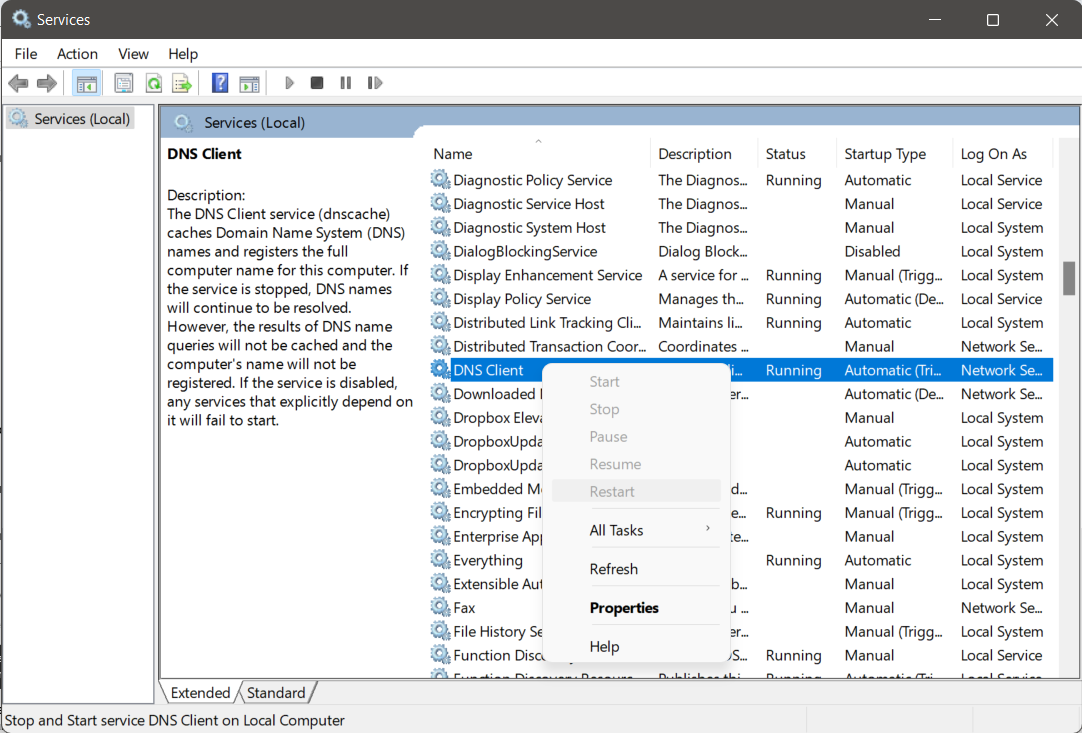Click gear icon of DialogBlockingService row

(x=440, y=251)
